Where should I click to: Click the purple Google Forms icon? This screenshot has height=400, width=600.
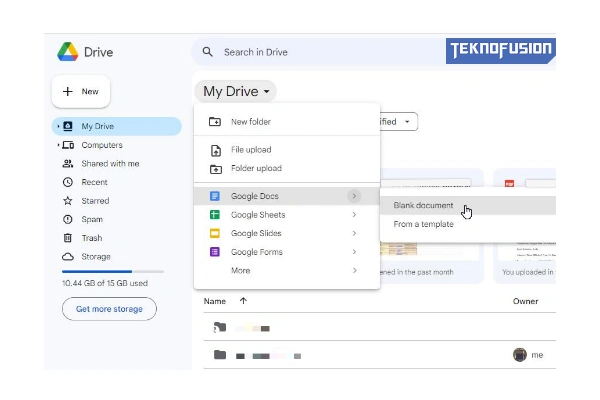click(x=215, y=252)
